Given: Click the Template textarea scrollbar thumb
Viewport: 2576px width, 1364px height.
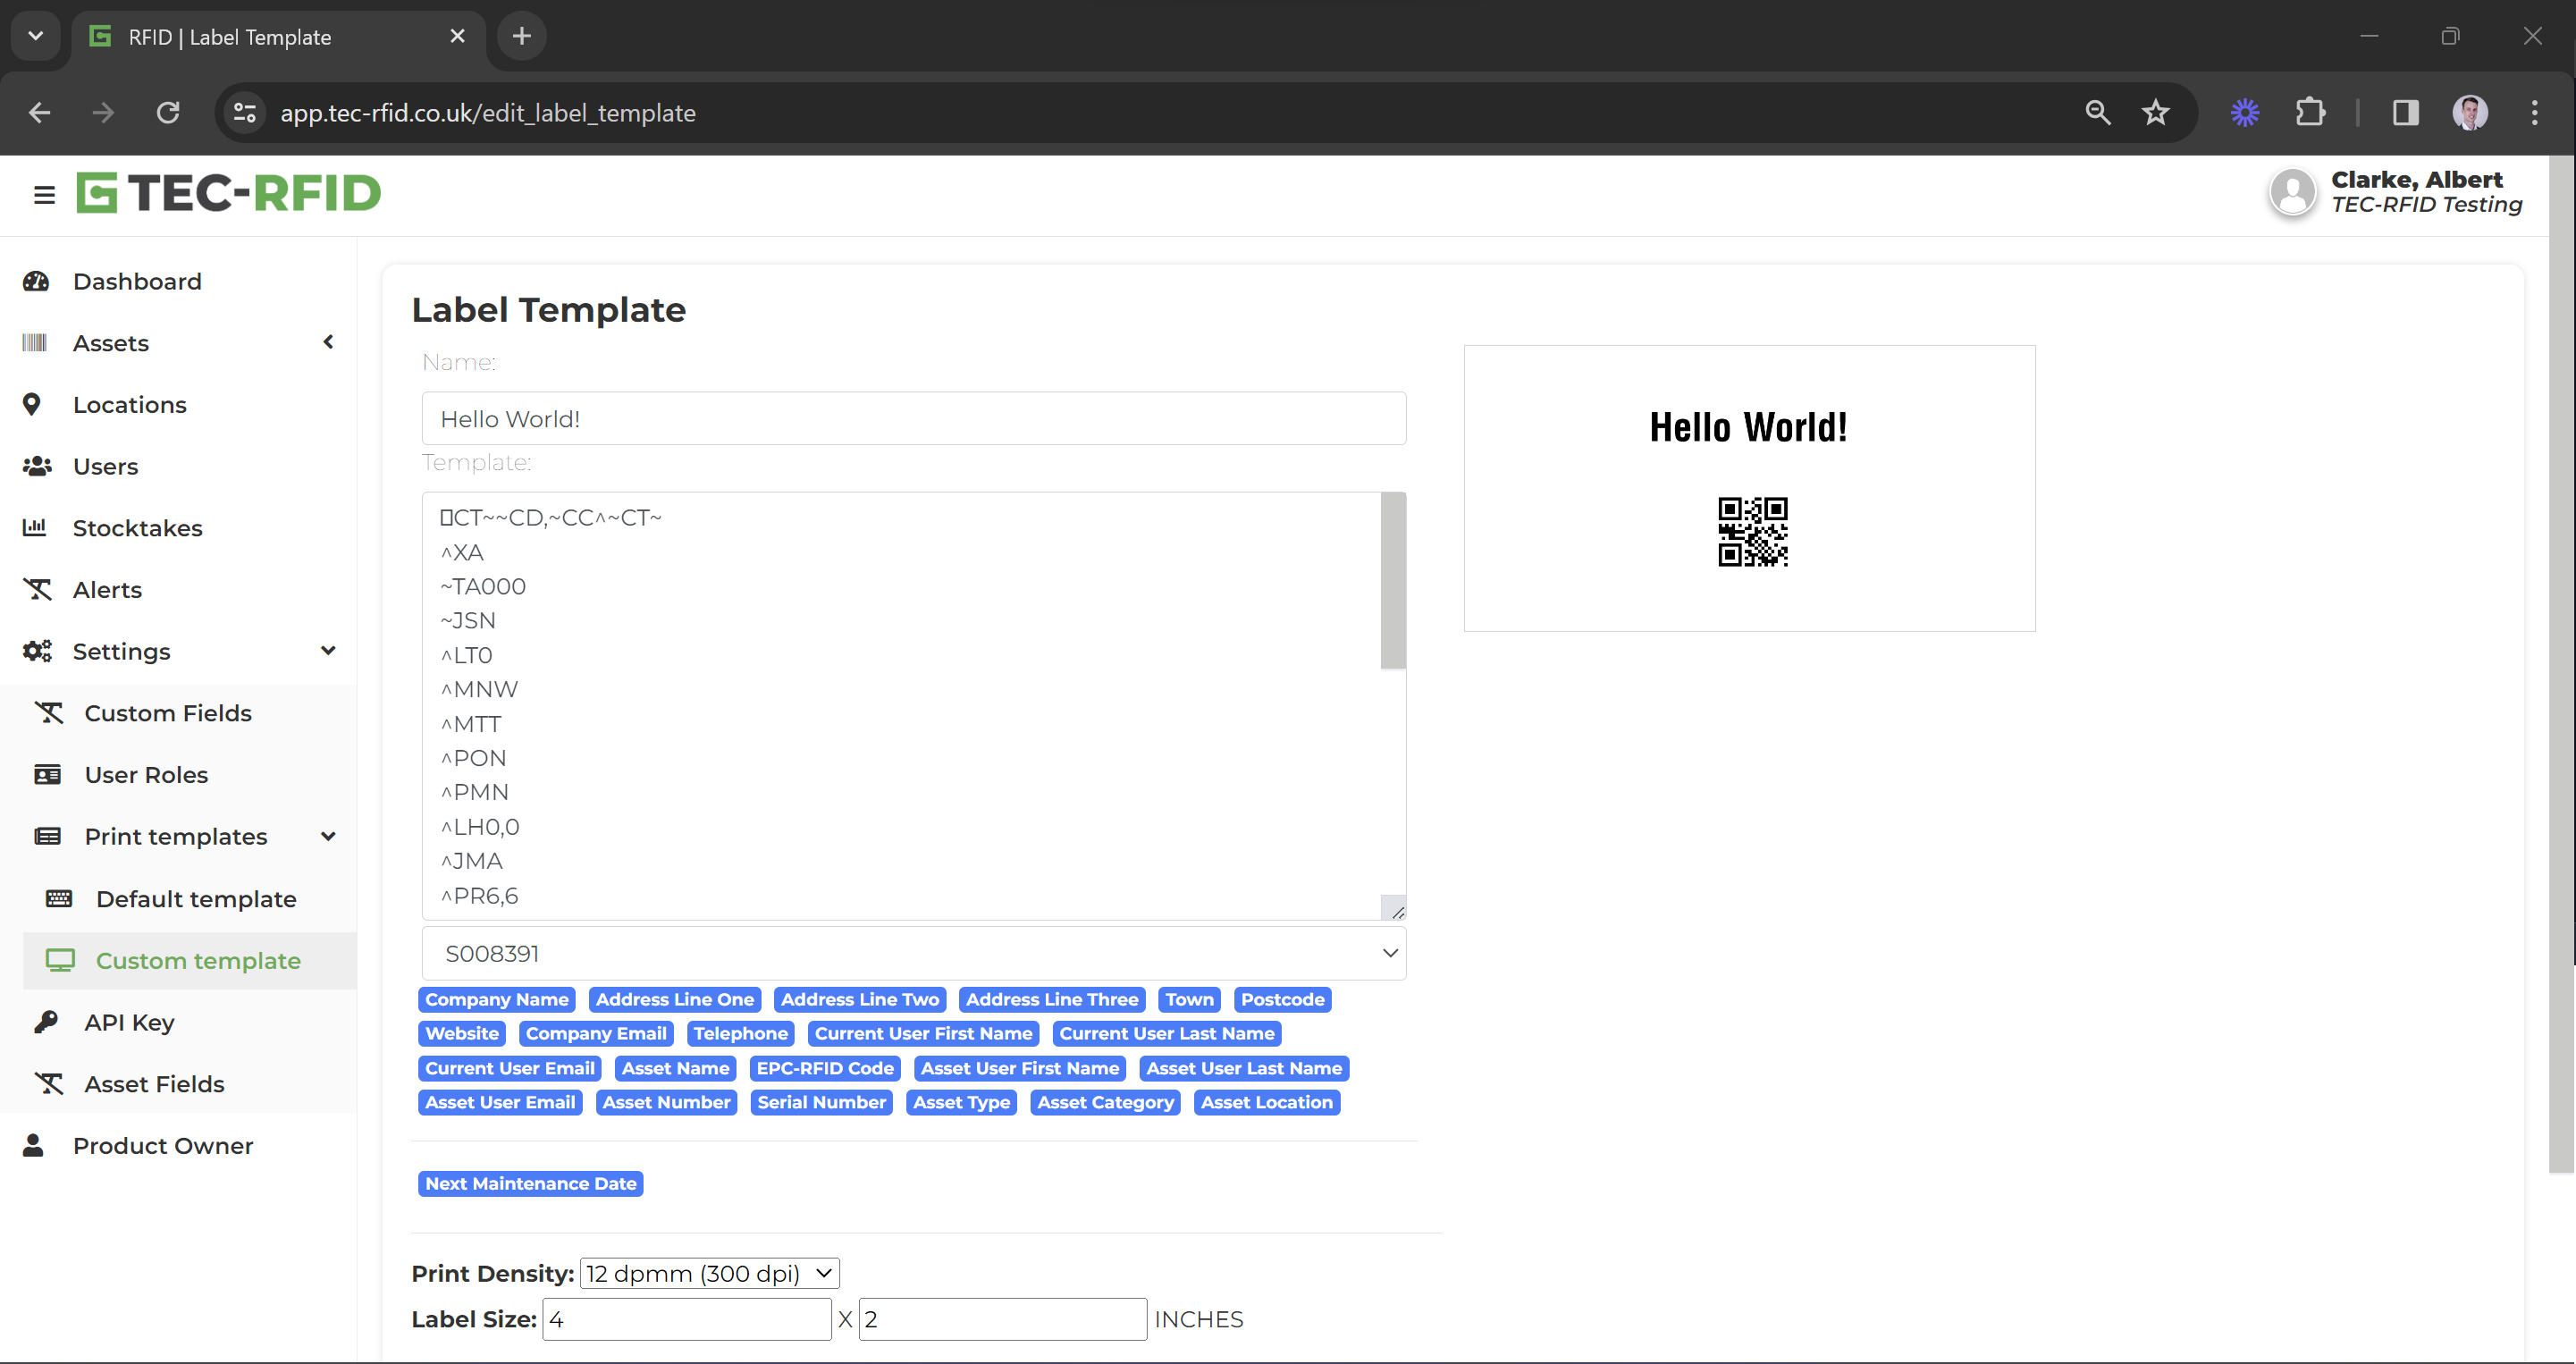Looking at the screenshot, I should tap(1392, 580).
